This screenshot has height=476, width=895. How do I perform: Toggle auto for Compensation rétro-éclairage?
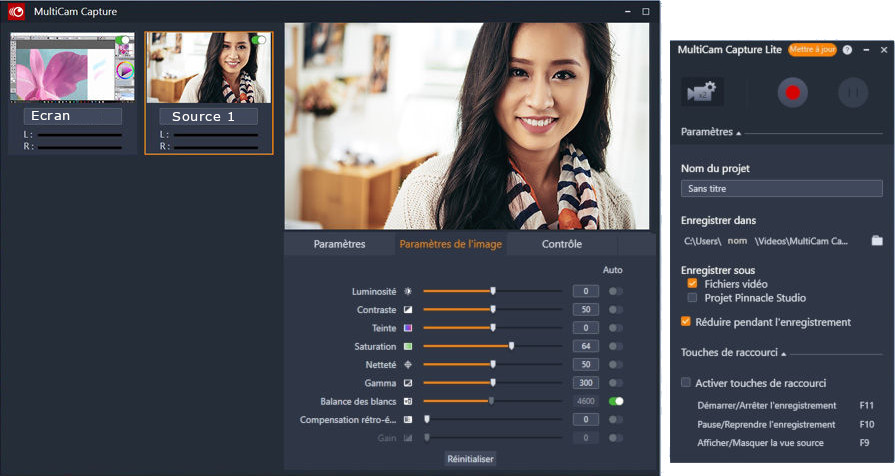pyautogui.click(x=615, y=419)
